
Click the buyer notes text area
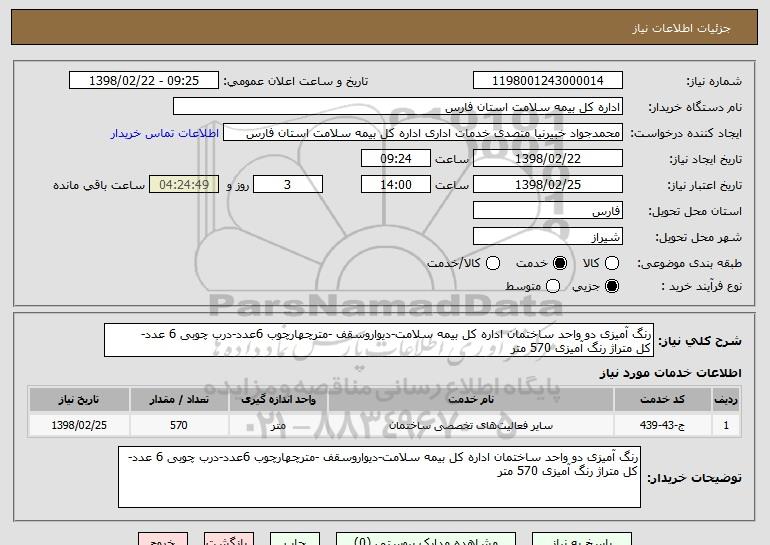pos(379,477)
